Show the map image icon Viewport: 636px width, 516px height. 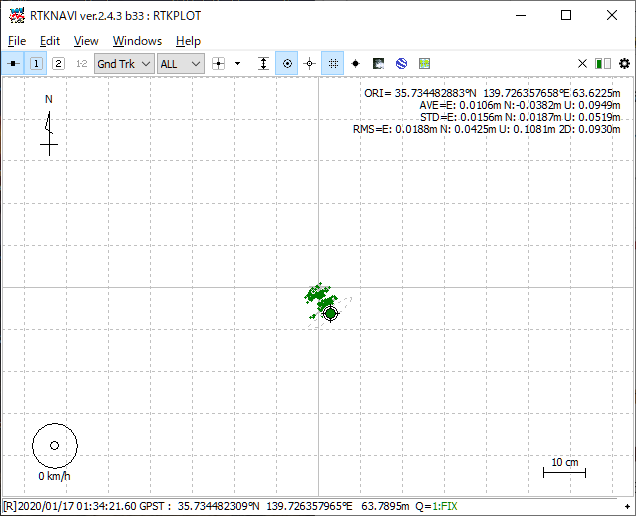(378, 63)
